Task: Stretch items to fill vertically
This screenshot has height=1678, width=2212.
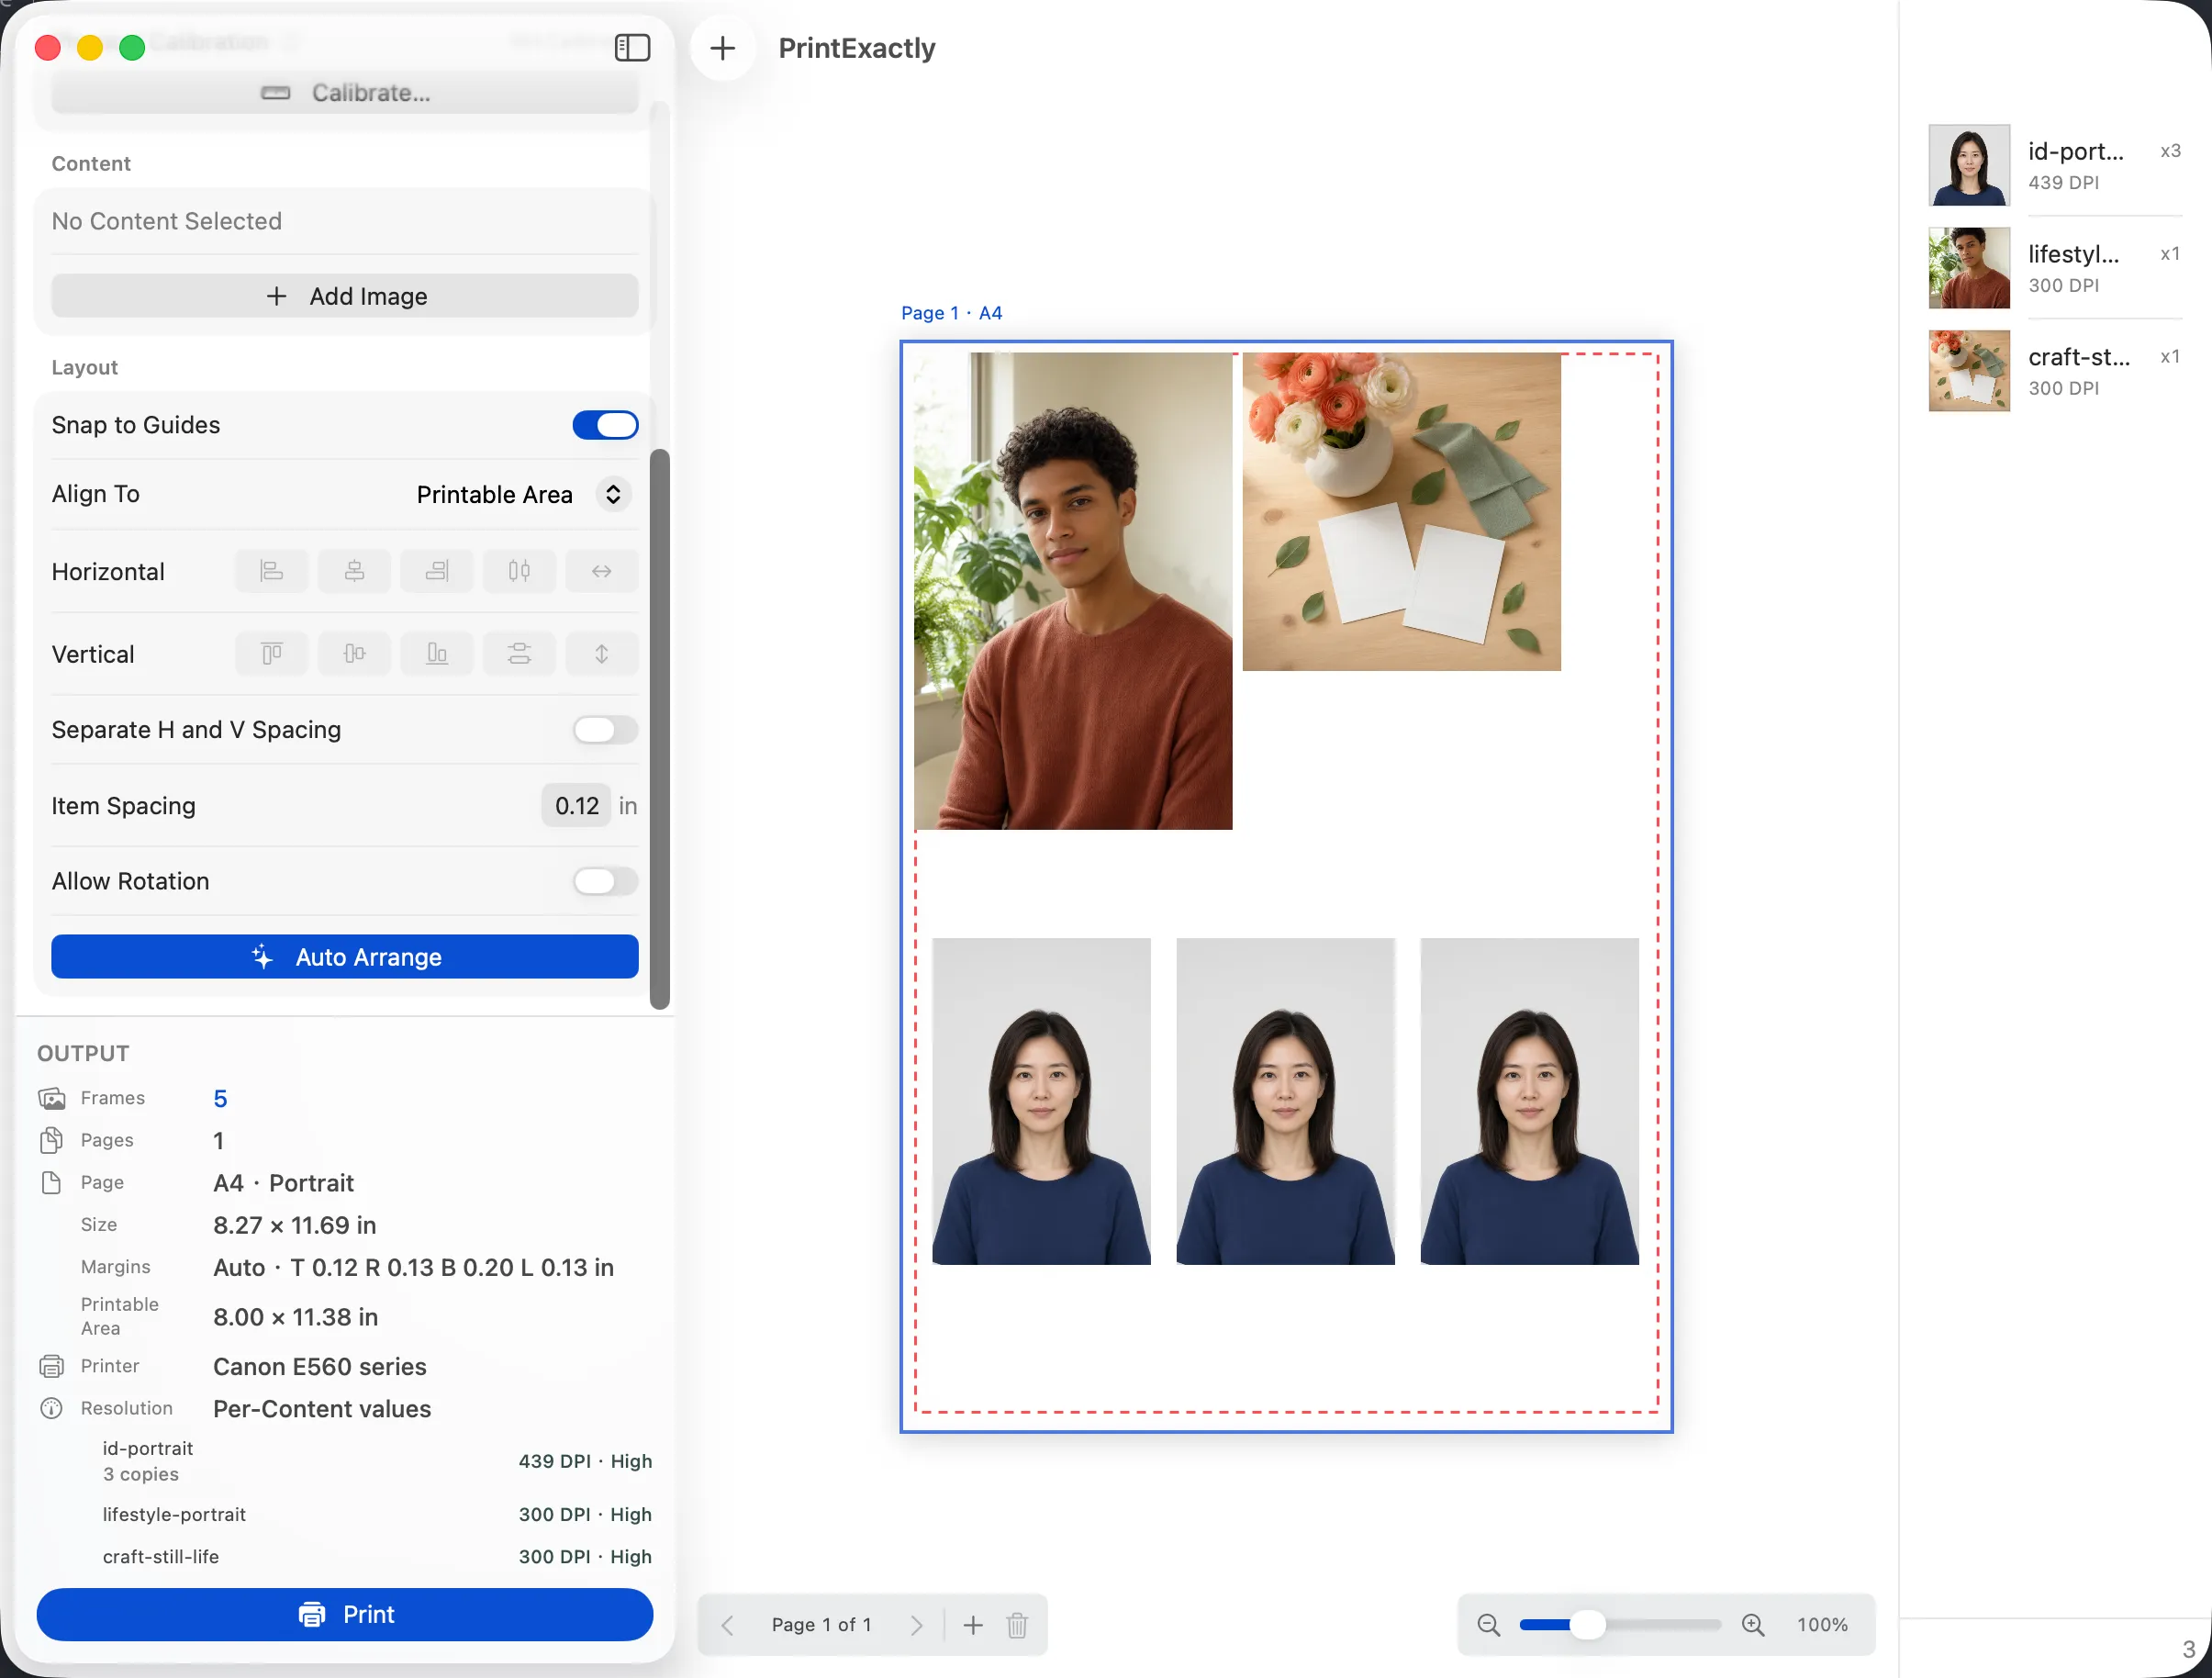Action: pos(601,654)
